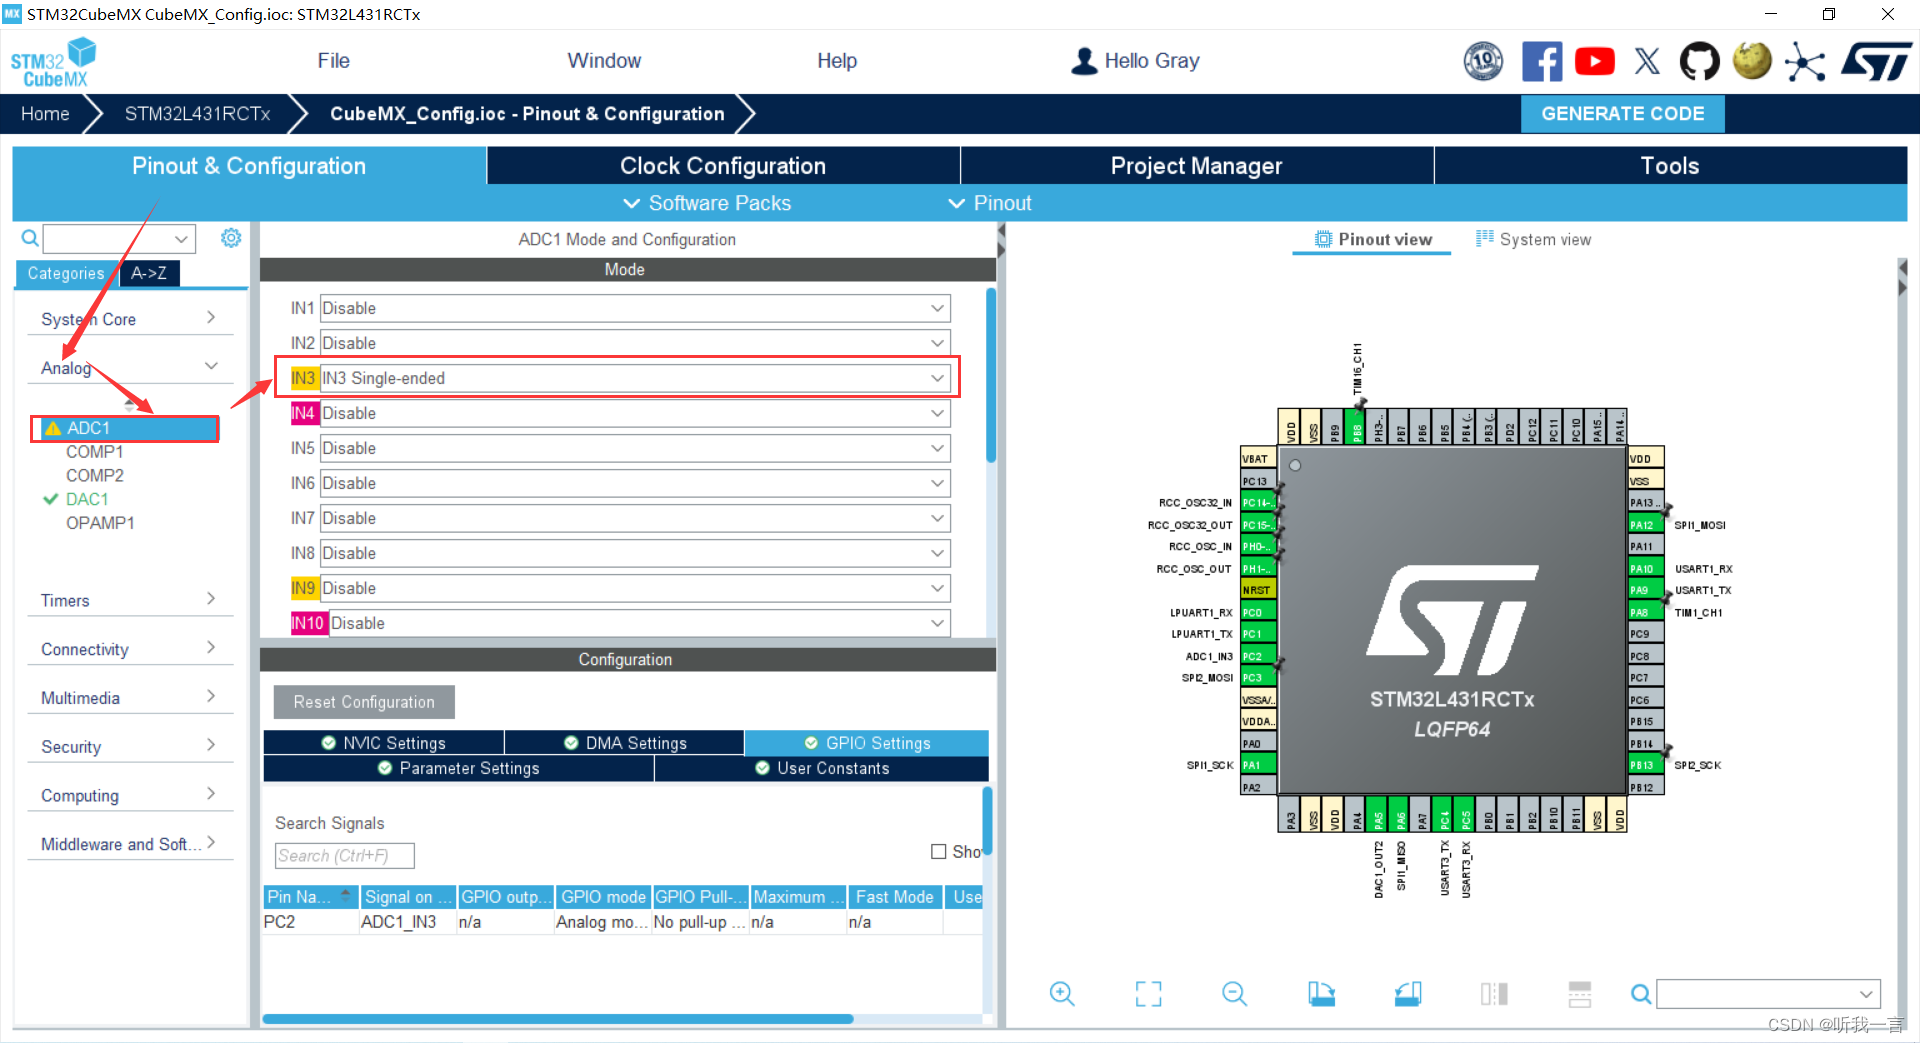This screenshot has height=1043, width=1920.
Task: Open the DMA Settings tab
Action: 626,743
